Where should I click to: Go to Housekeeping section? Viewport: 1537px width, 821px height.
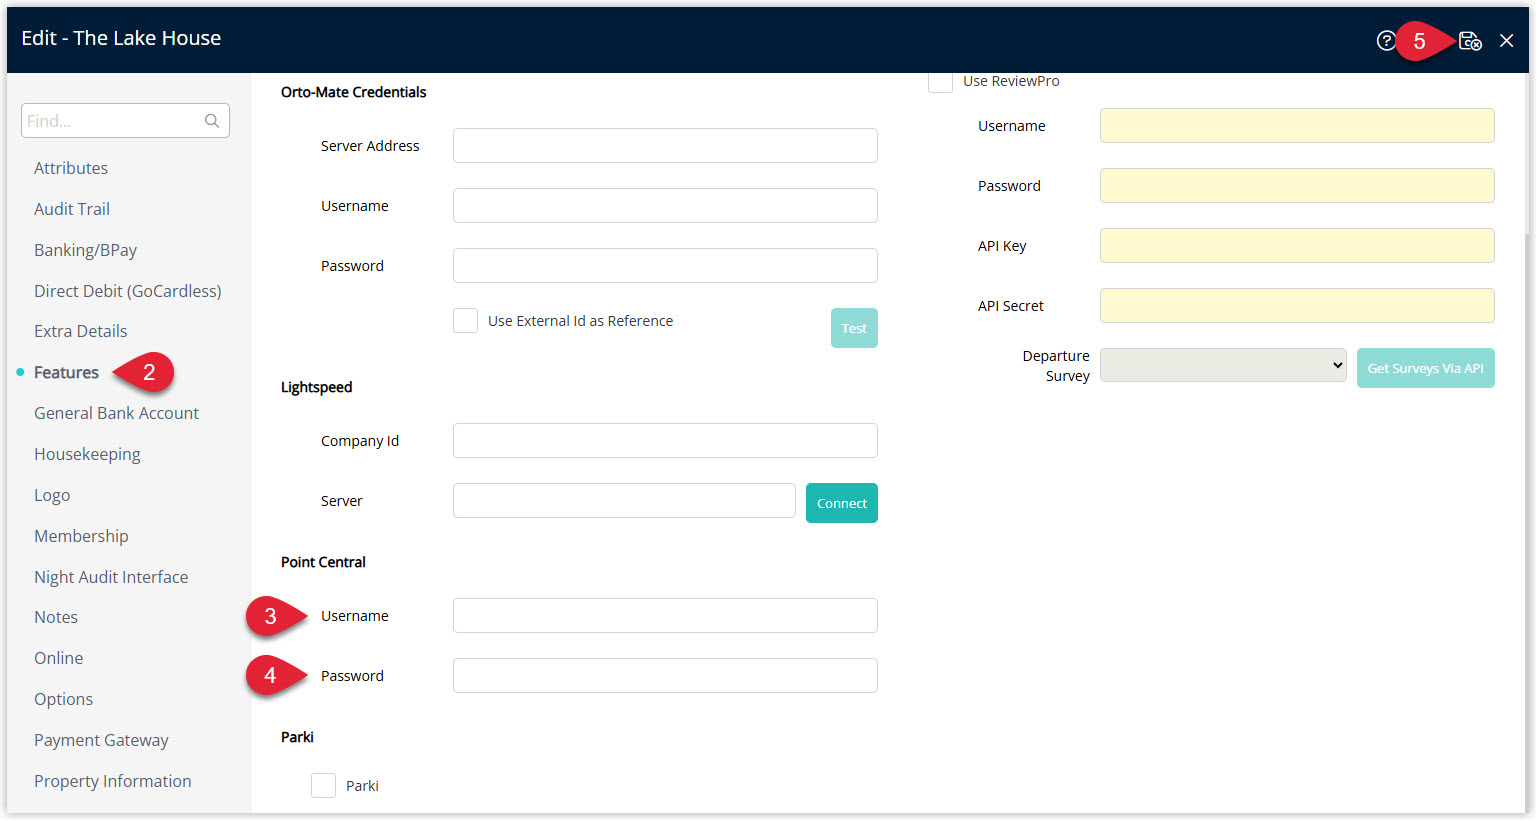pyautogui.click(x=87, y=454)
